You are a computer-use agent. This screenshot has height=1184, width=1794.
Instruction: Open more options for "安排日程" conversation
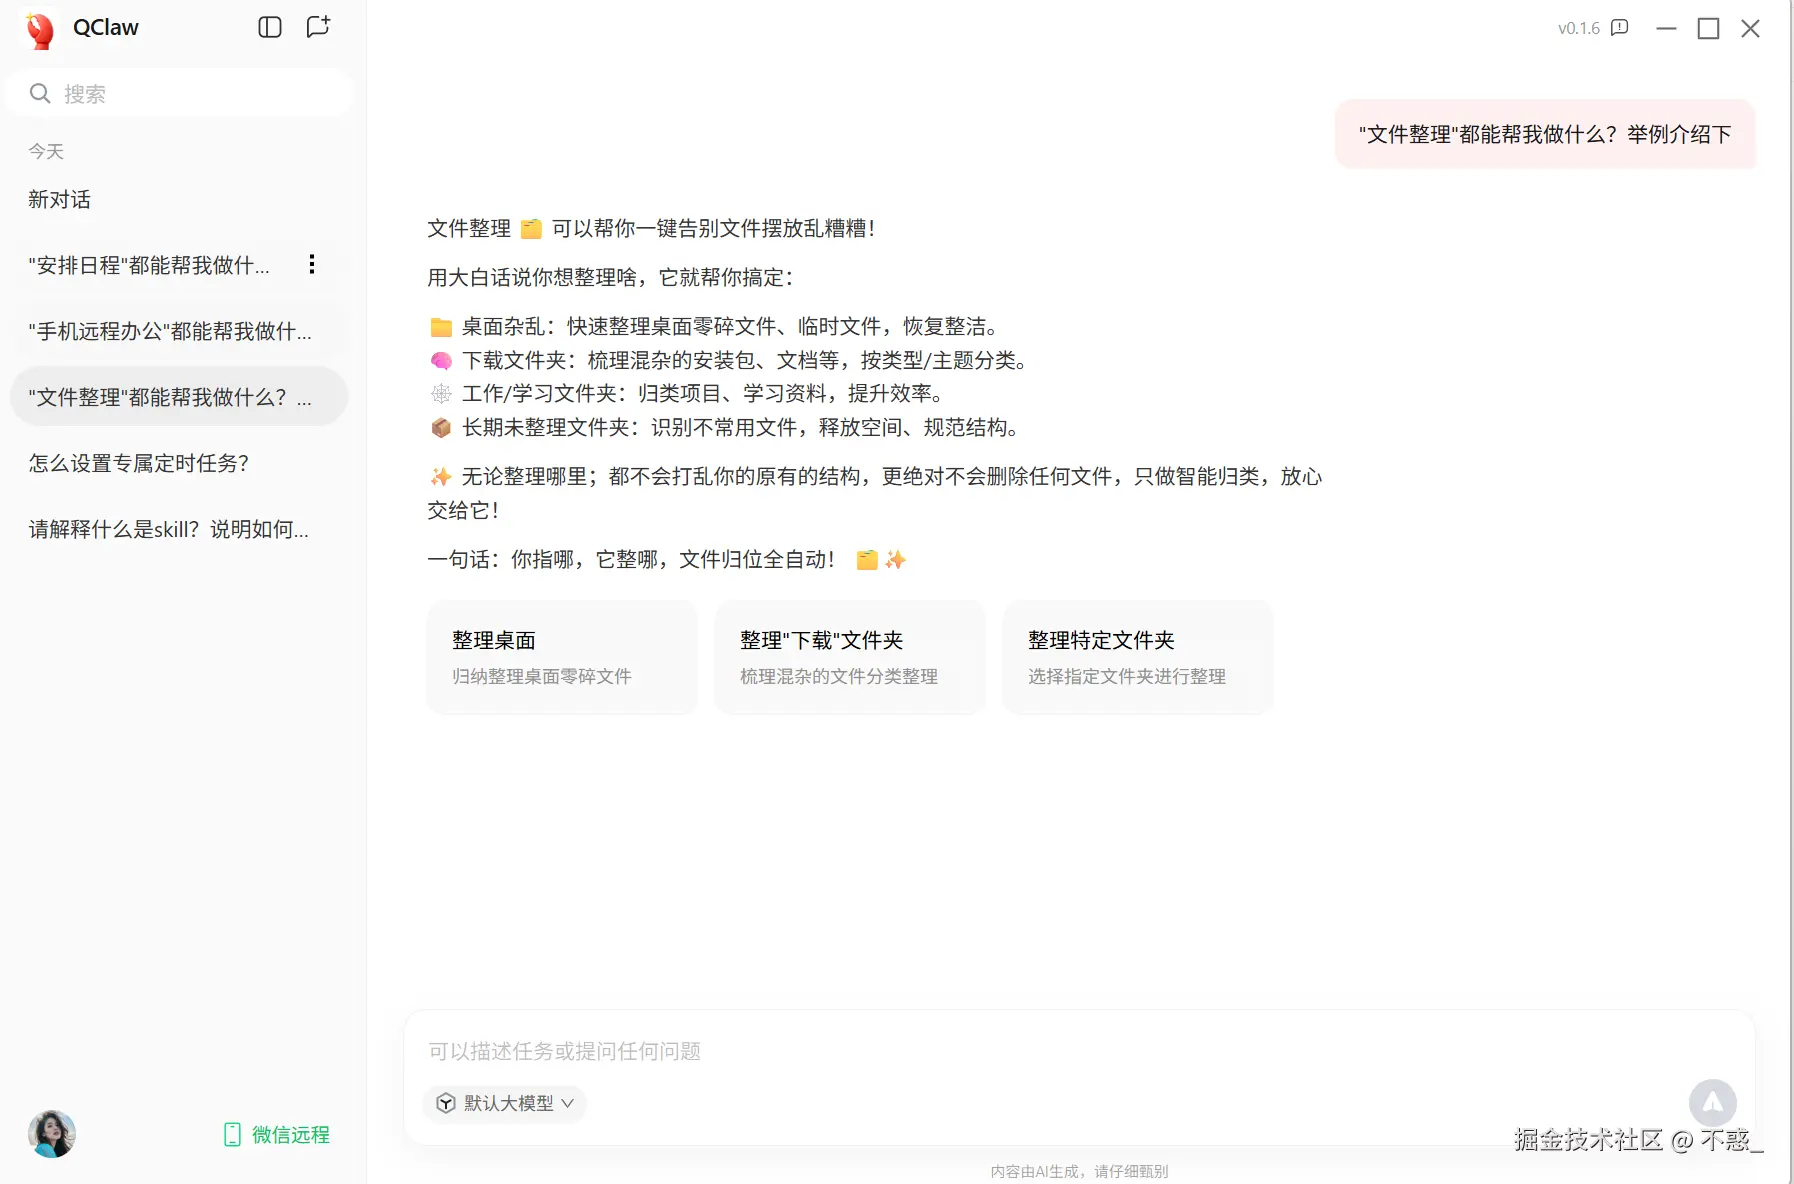tap(312, 264)
